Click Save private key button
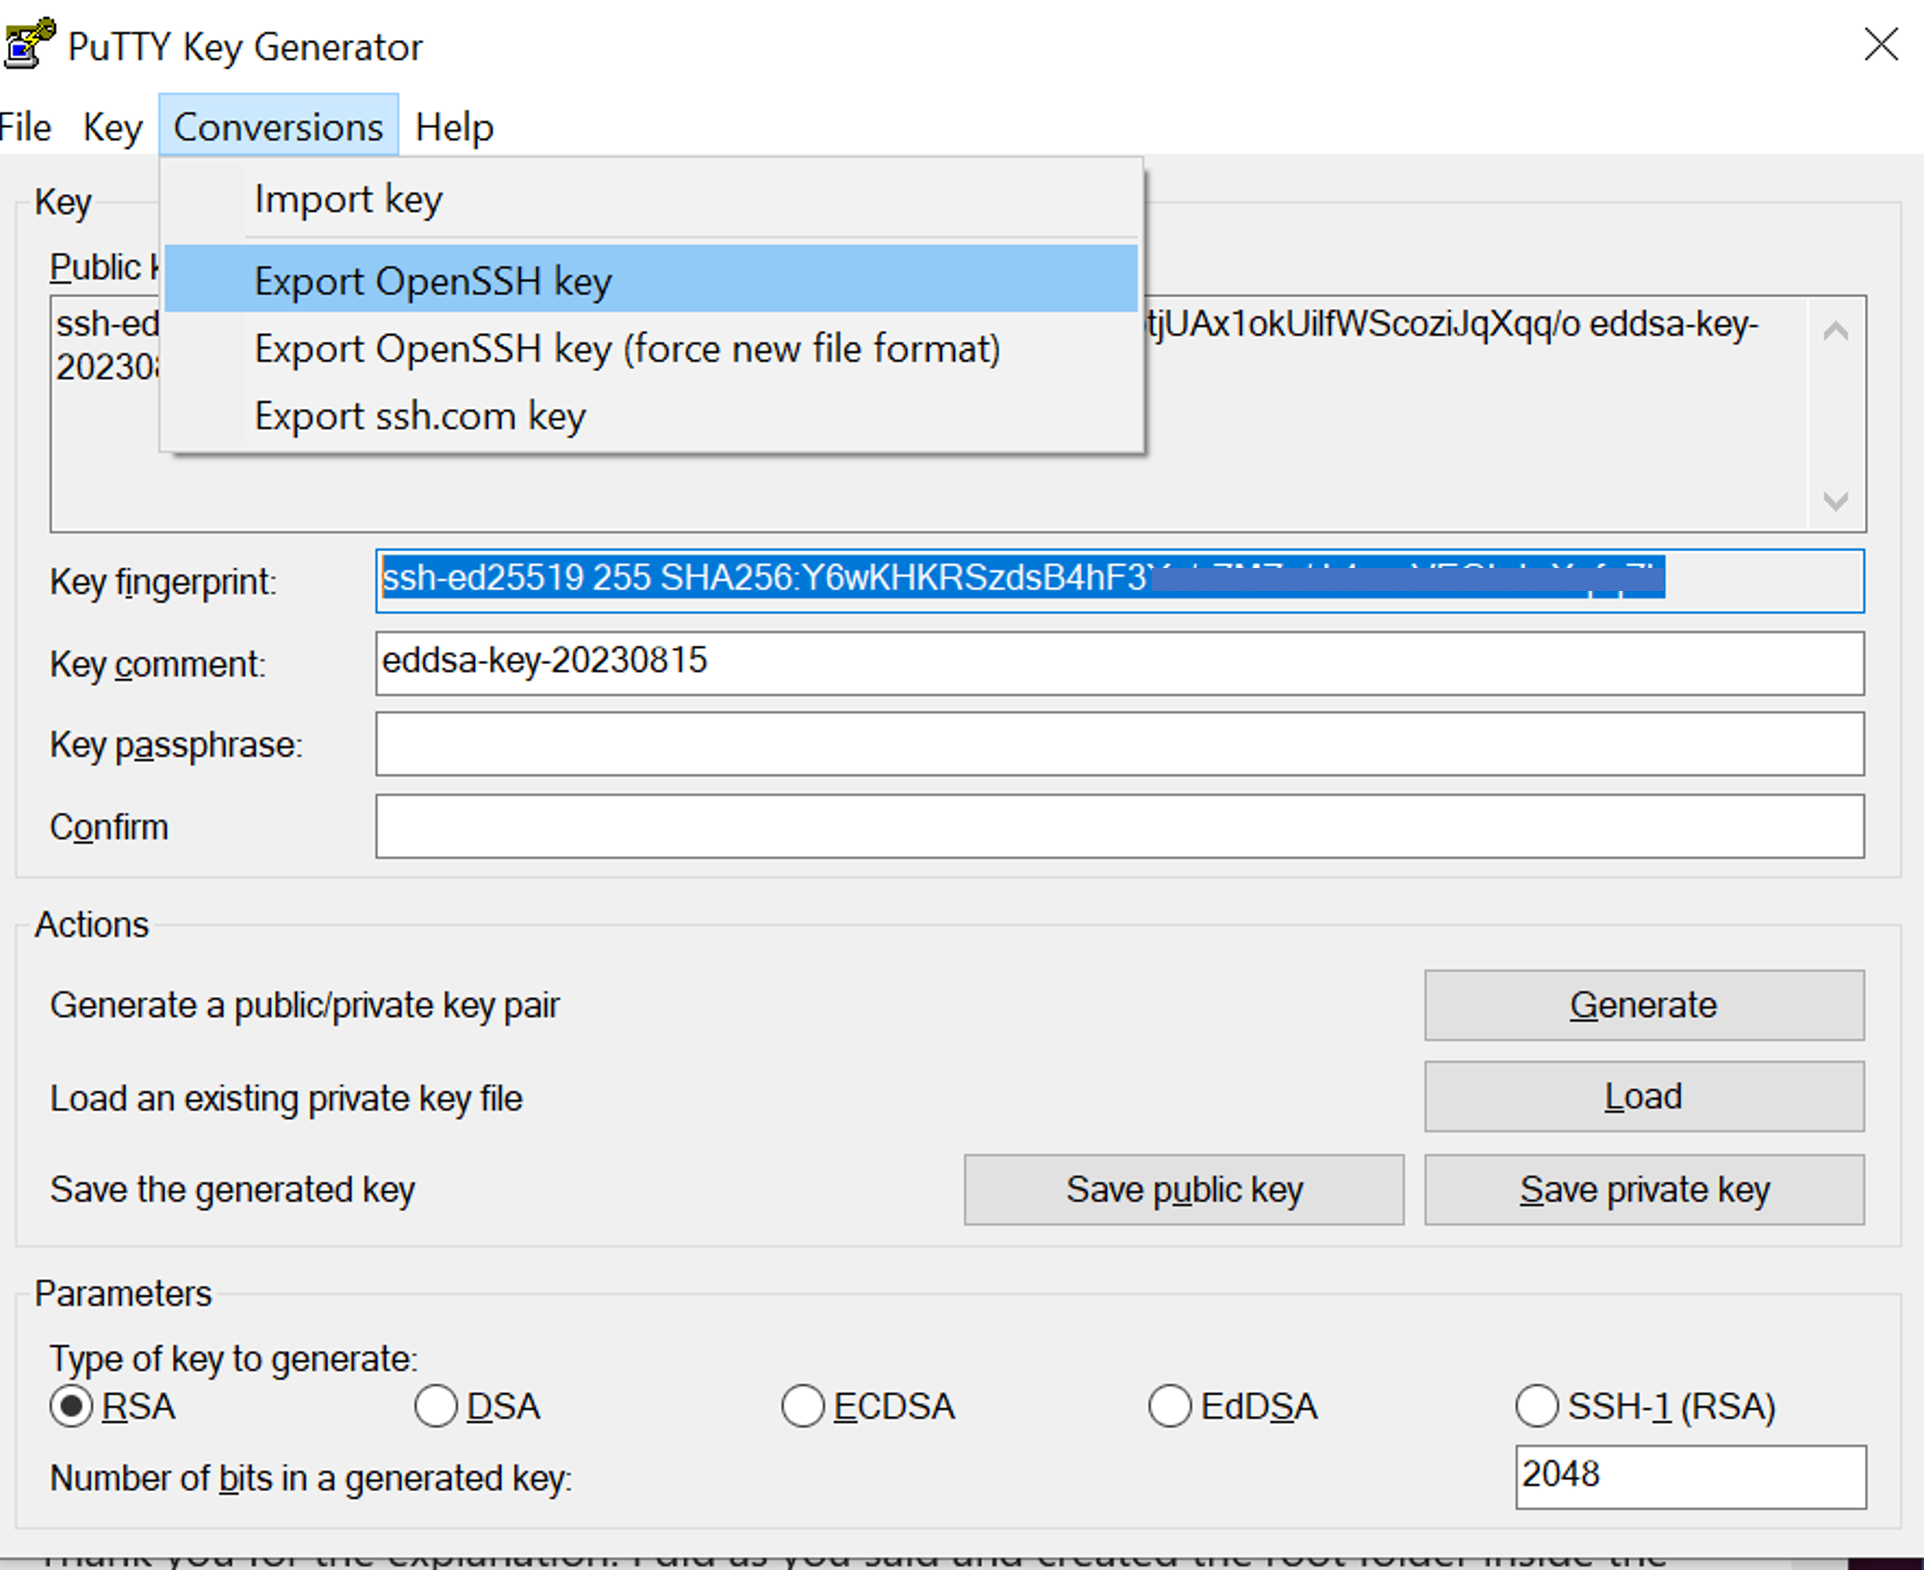Screen dimensions: 1924x1570 (x=1644, y=1190)
